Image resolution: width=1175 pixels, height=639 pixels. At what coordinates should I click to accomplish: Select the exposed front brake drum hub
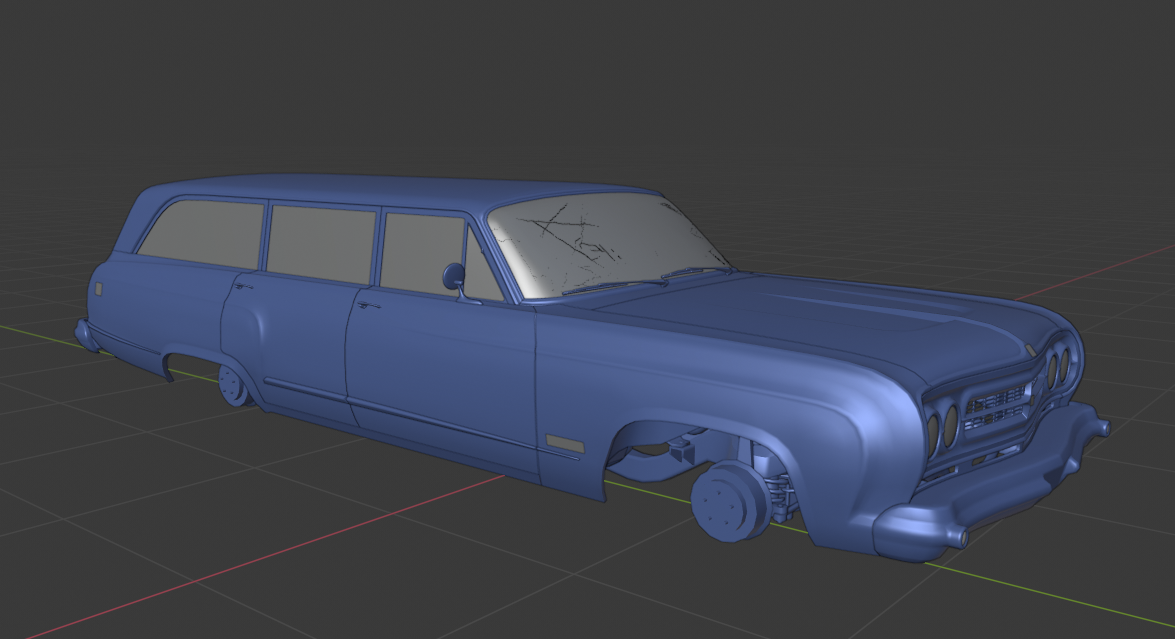[x=729, y=501]
